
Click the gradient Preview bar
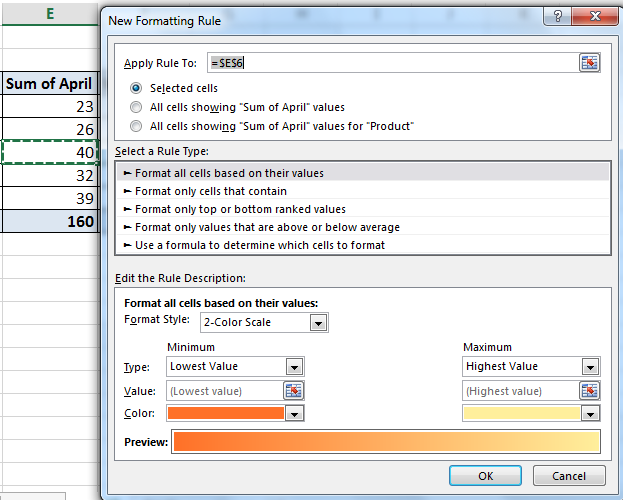386,442
